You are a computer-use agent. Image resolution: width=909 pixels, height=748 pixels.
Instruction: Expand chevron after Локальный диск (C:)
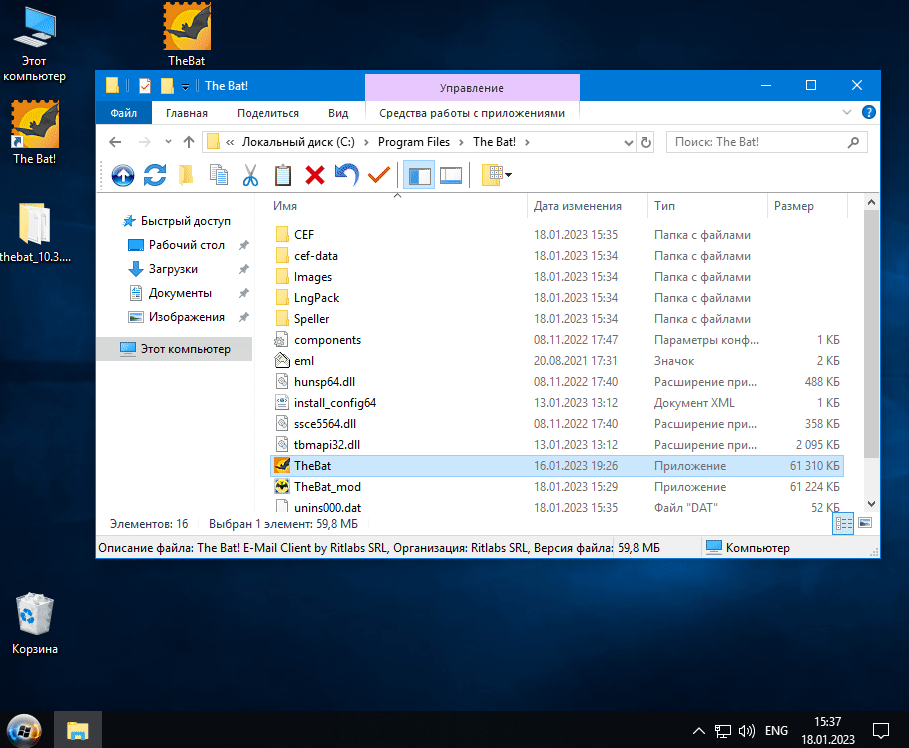click(x=366, y=142)
